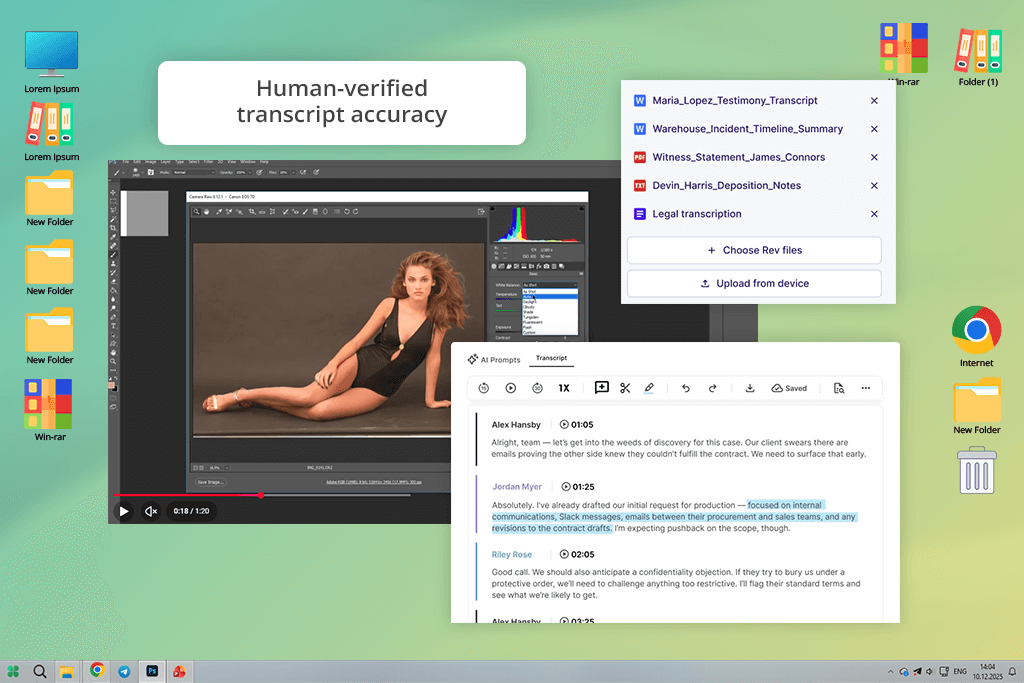Click speaker name Jordan Myer
Screen dimensions: 1024x683
coord(517,486)
